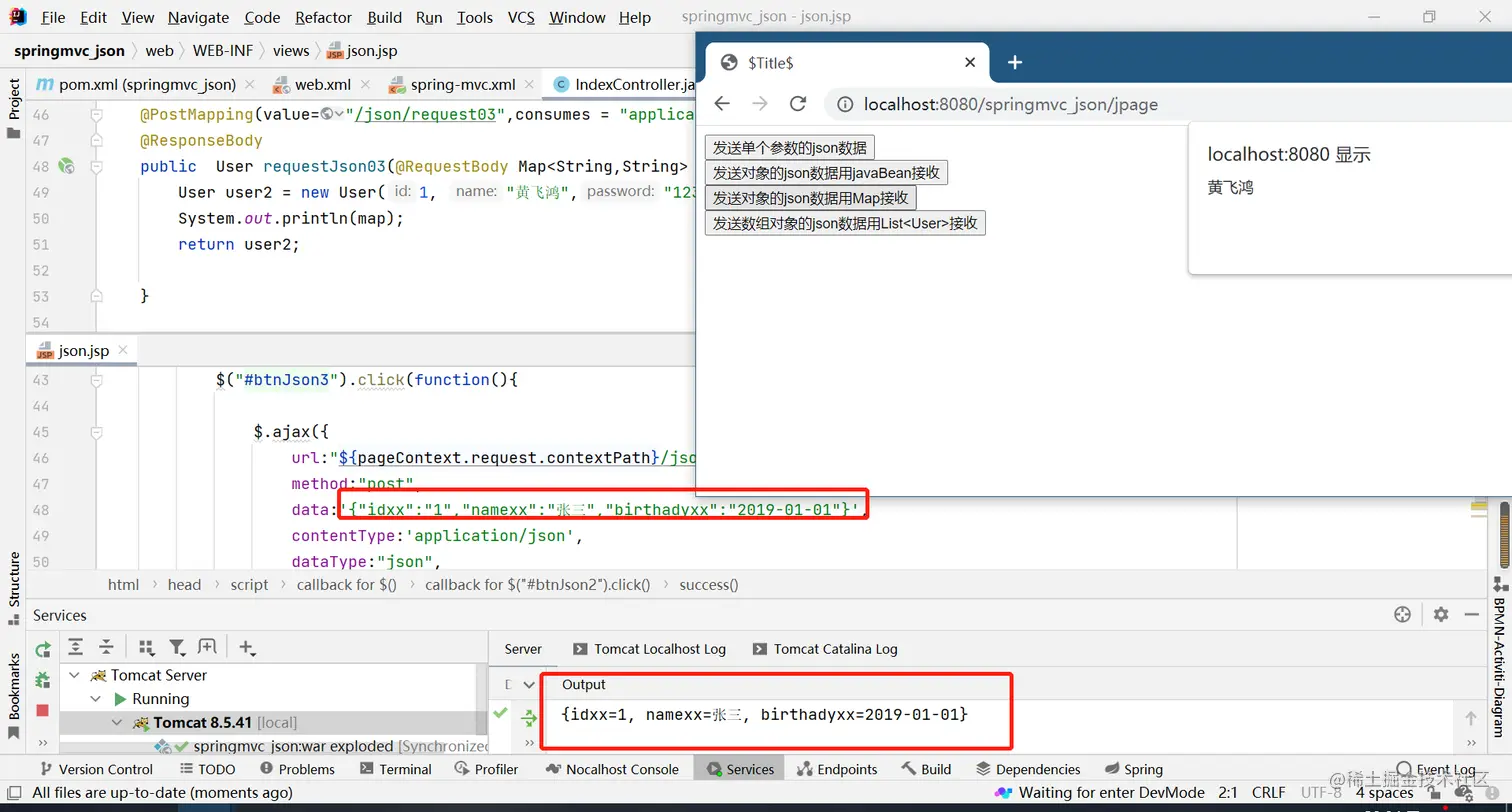Click the 发送单个参数的json数据 button in browser
Image resolution: width=1512 pixels, height=812 pixels.
(x=790, y=148)
